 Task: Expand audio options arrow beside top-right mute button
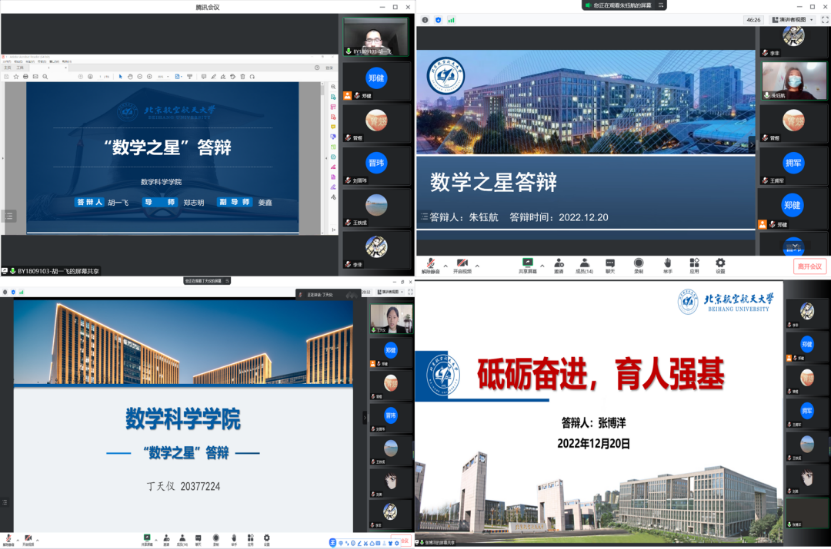(x=444, y=263)
